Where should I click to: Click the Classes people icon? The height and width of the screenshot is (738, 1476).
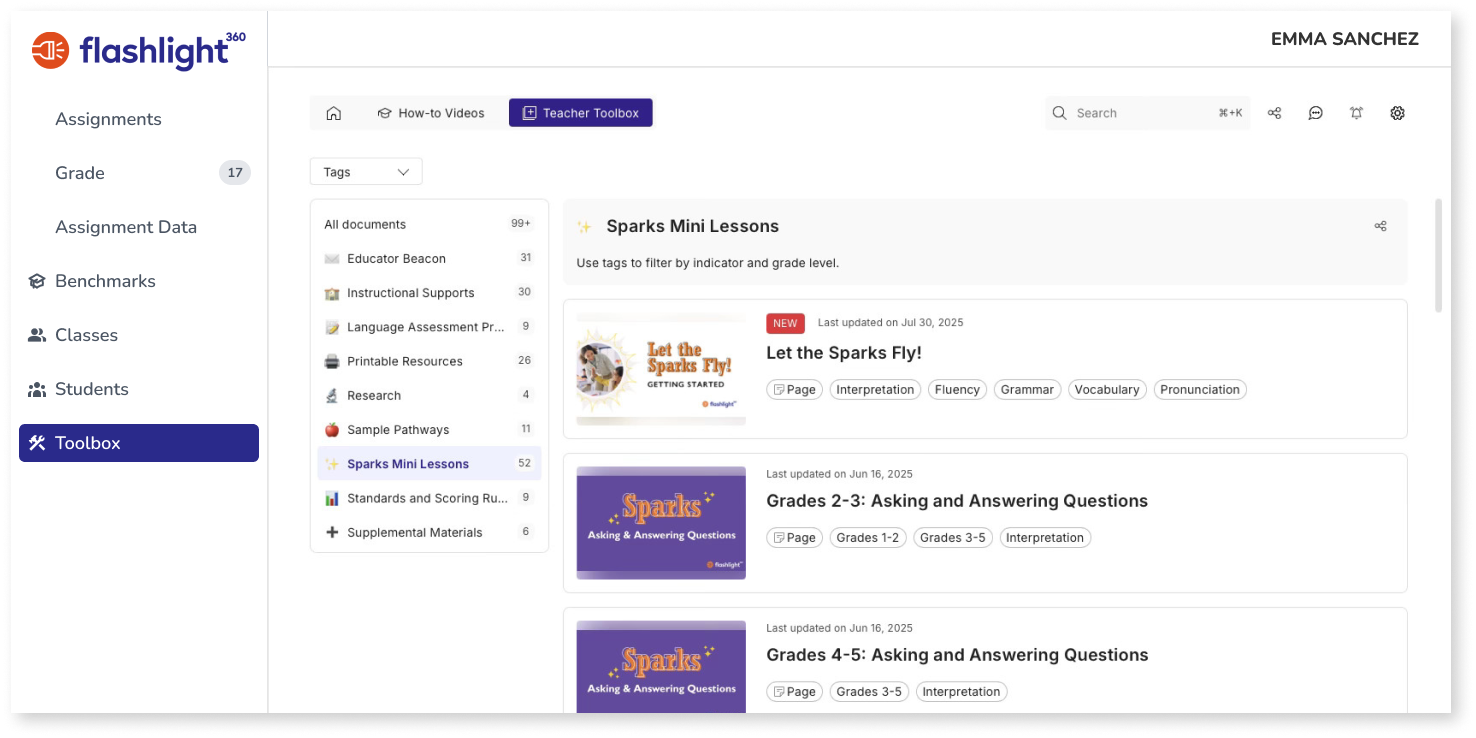(37, 335)
